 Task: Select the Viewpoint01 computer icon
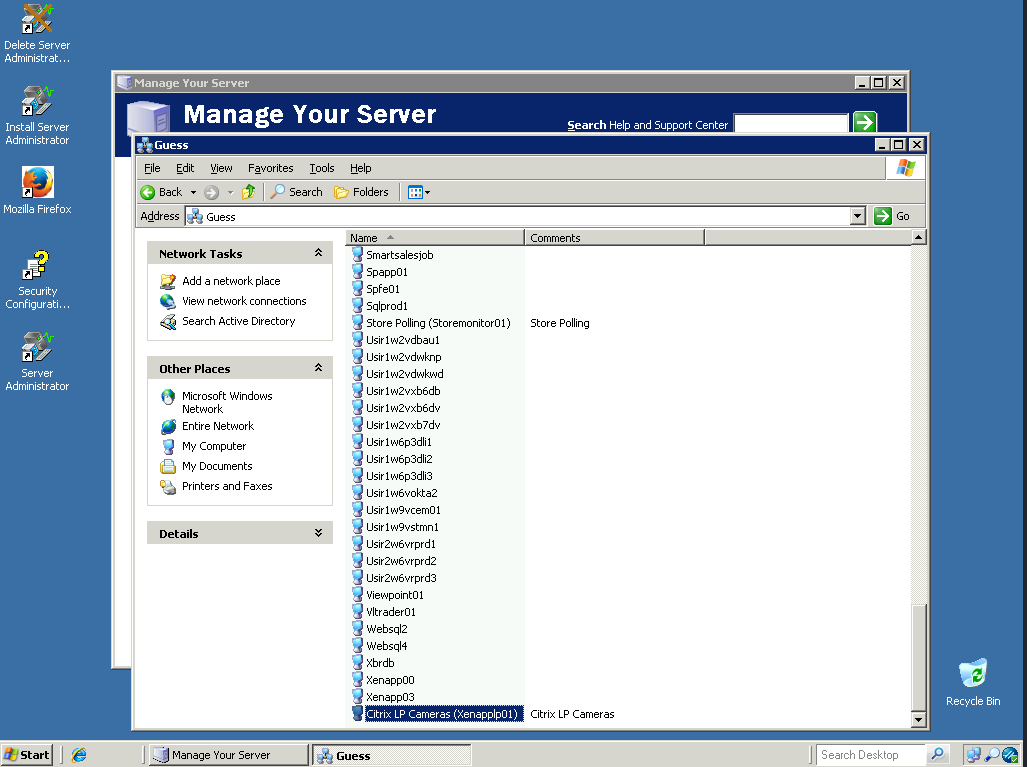[357, 595]
